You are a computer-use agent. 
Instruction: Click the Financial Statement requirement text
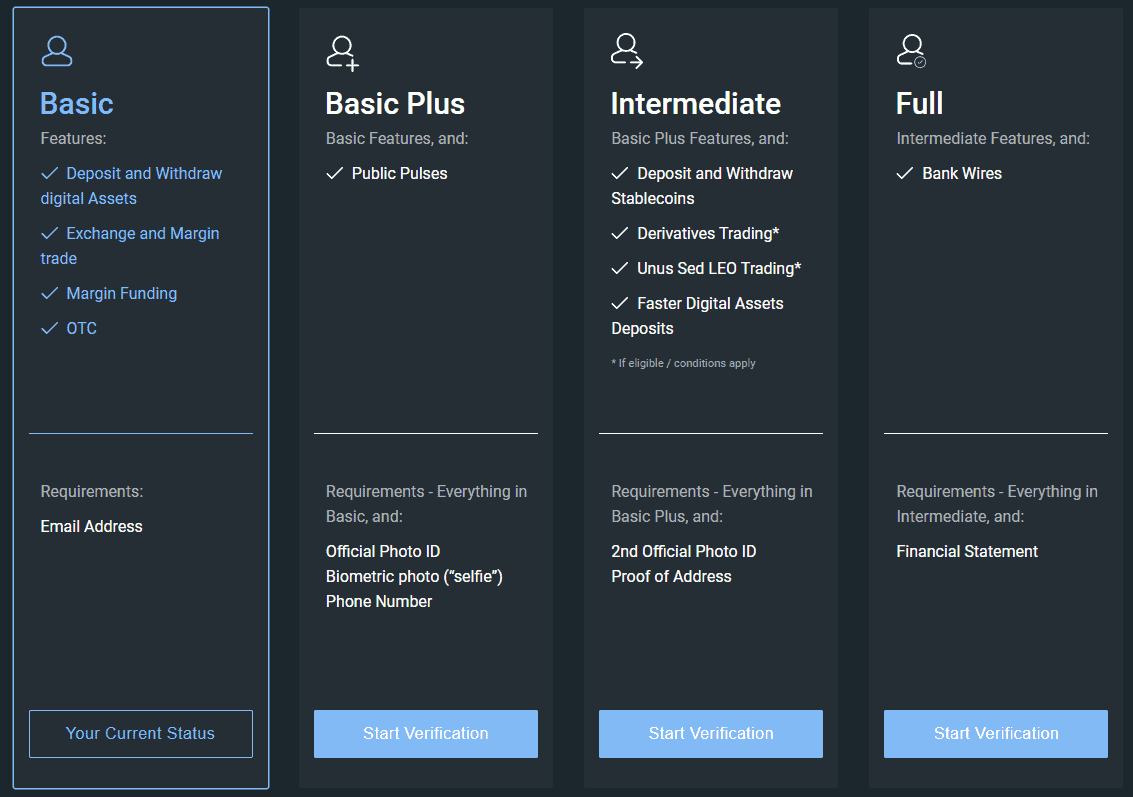tap(967, 552)
